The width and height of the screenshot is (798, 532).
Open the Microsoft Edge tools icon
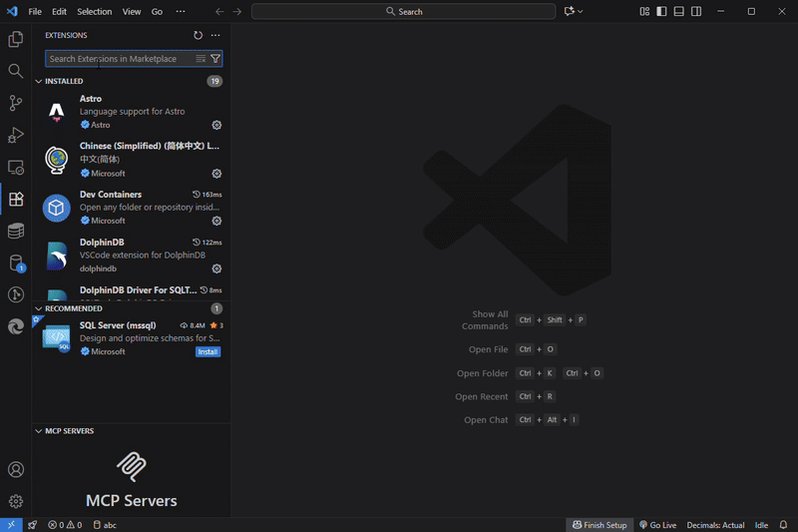point(16,326)
